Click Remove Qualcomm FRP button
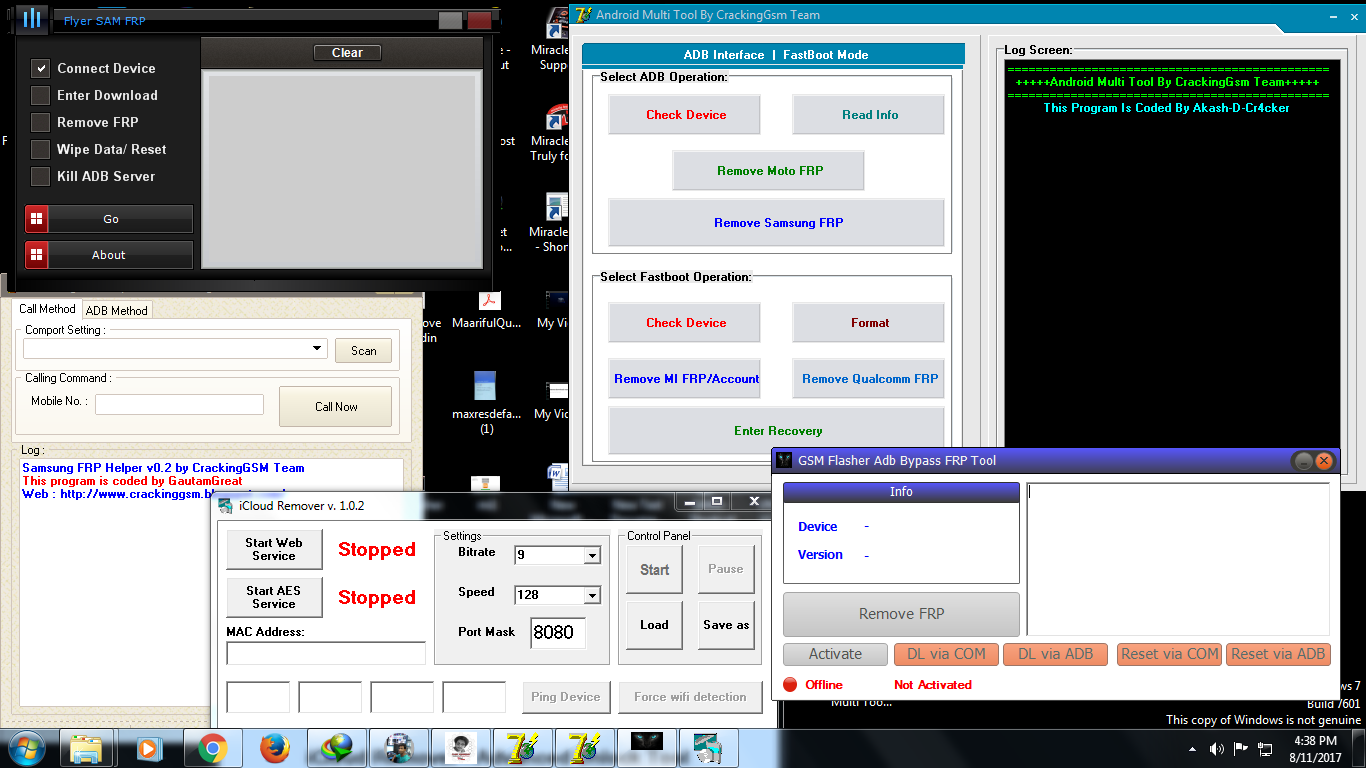This screenshot has width=1366, height=768. pos(869,379)
